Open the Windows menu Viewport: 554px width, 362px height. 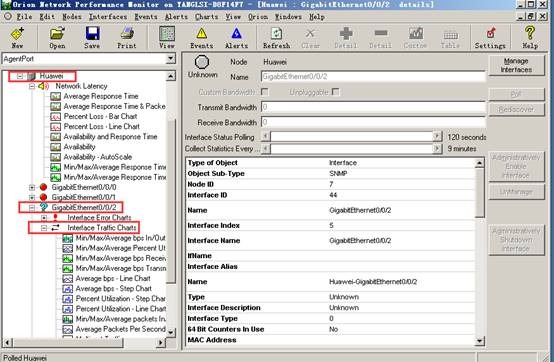coord(288,17)
